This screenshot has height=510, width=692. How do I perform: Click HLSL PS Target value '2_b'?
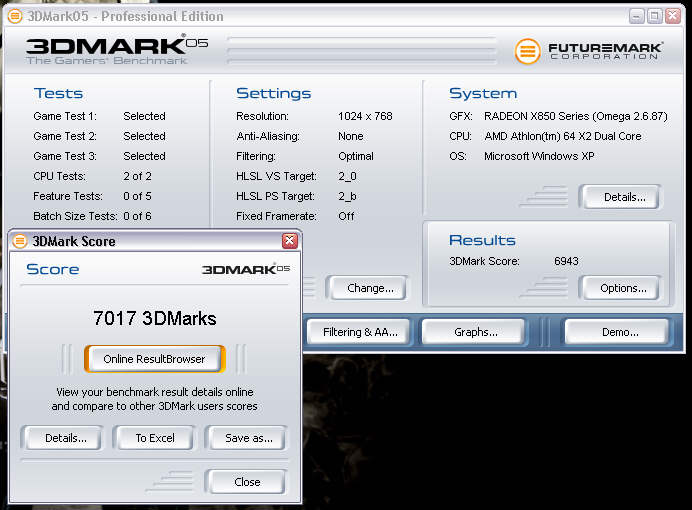(x=347, y=196)
